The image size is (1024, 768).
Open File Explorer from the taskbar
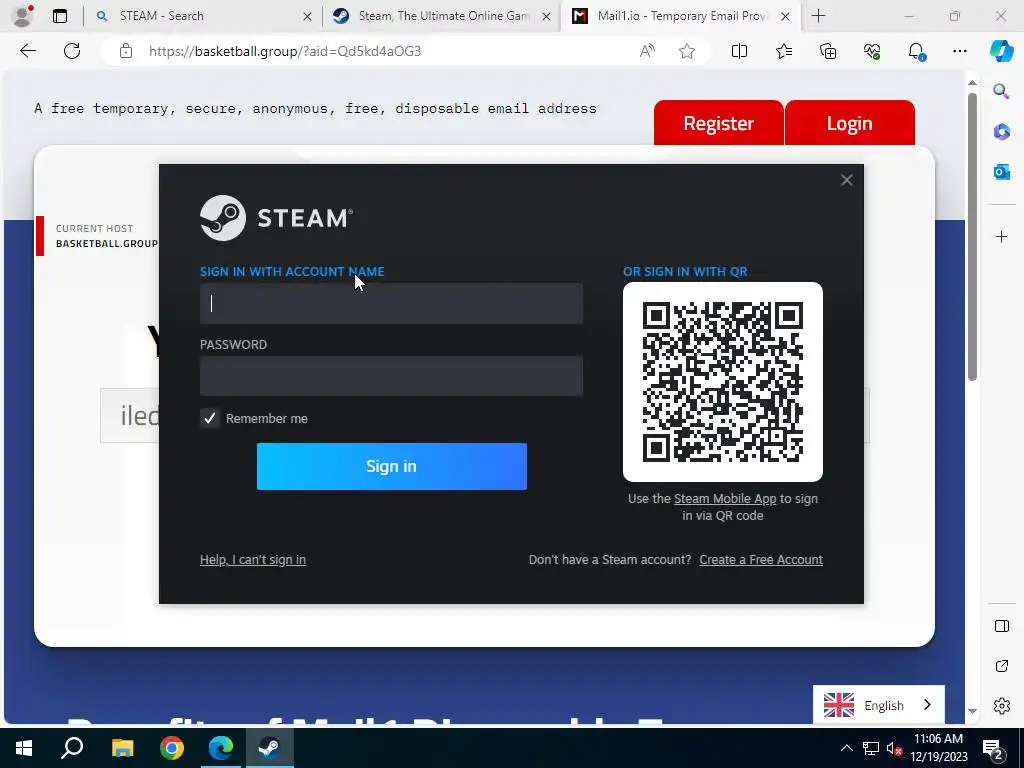(122, 748)
